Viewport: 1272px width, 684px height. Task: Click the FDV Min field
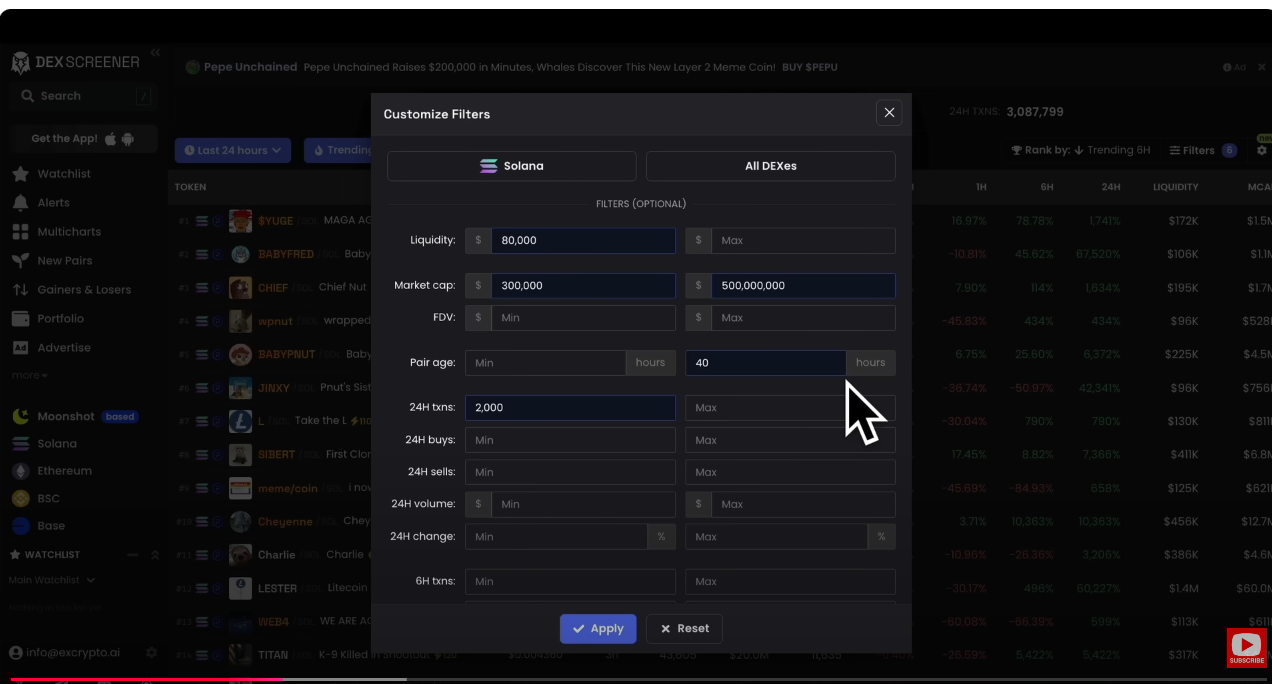[583, 318]
